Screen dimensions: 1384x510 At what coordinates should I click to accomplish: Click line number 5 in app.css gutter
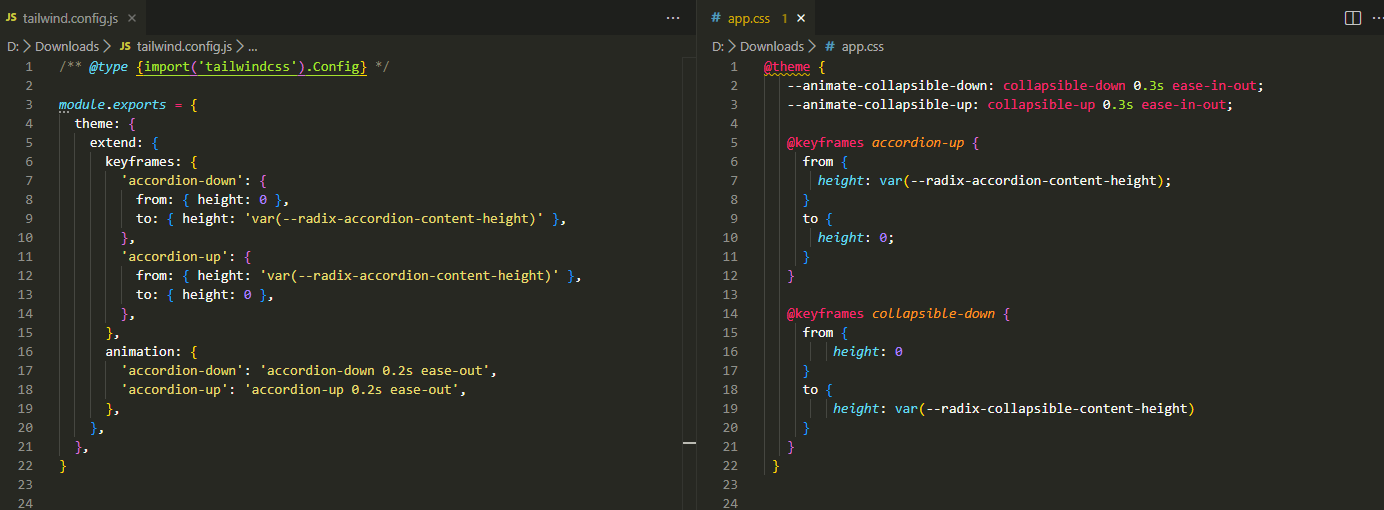pos(734,142)
